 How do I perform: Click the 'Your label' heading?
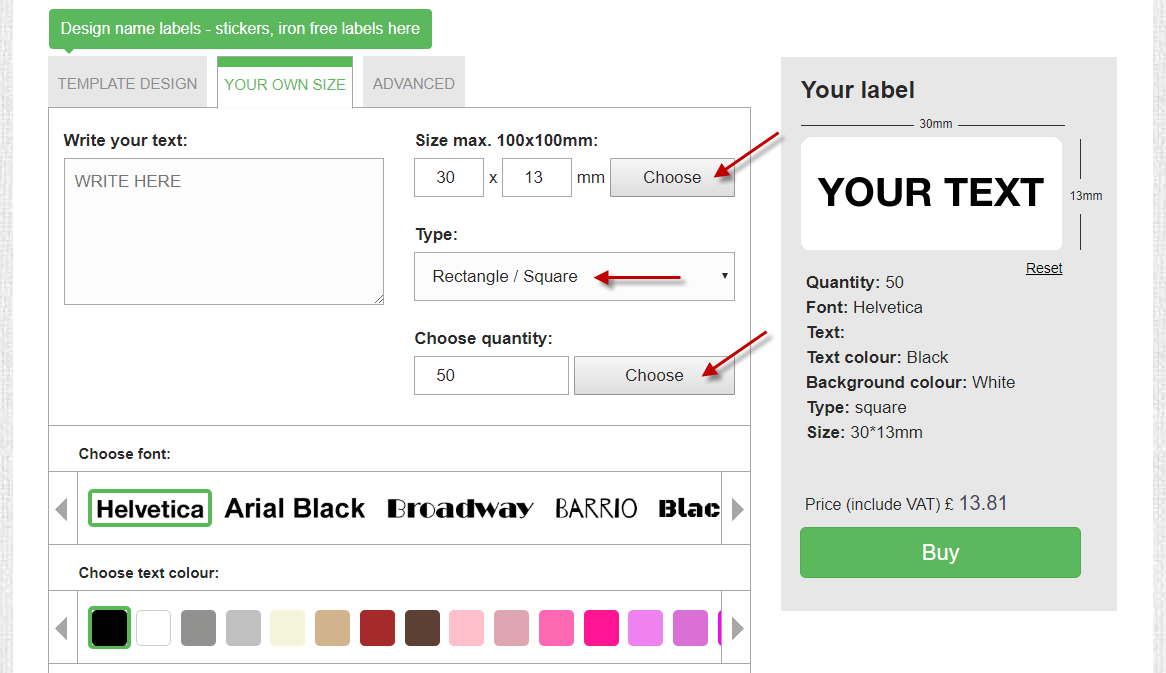tap(857, 90)
